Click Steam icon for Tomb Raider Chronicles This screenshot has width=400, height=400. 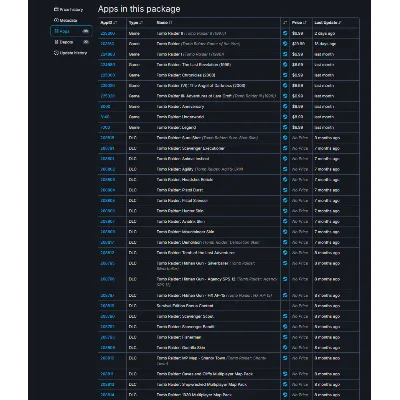click(x=285, y=75)
